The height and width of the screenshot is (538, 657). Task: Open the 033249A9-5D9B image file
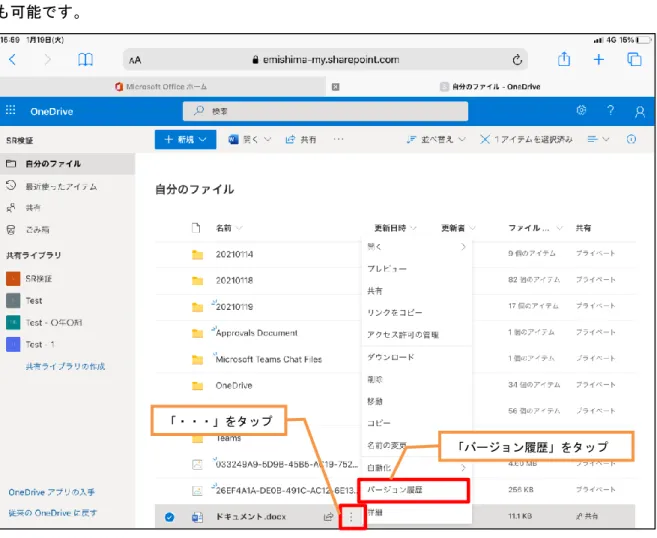click(x=287, y=464)
